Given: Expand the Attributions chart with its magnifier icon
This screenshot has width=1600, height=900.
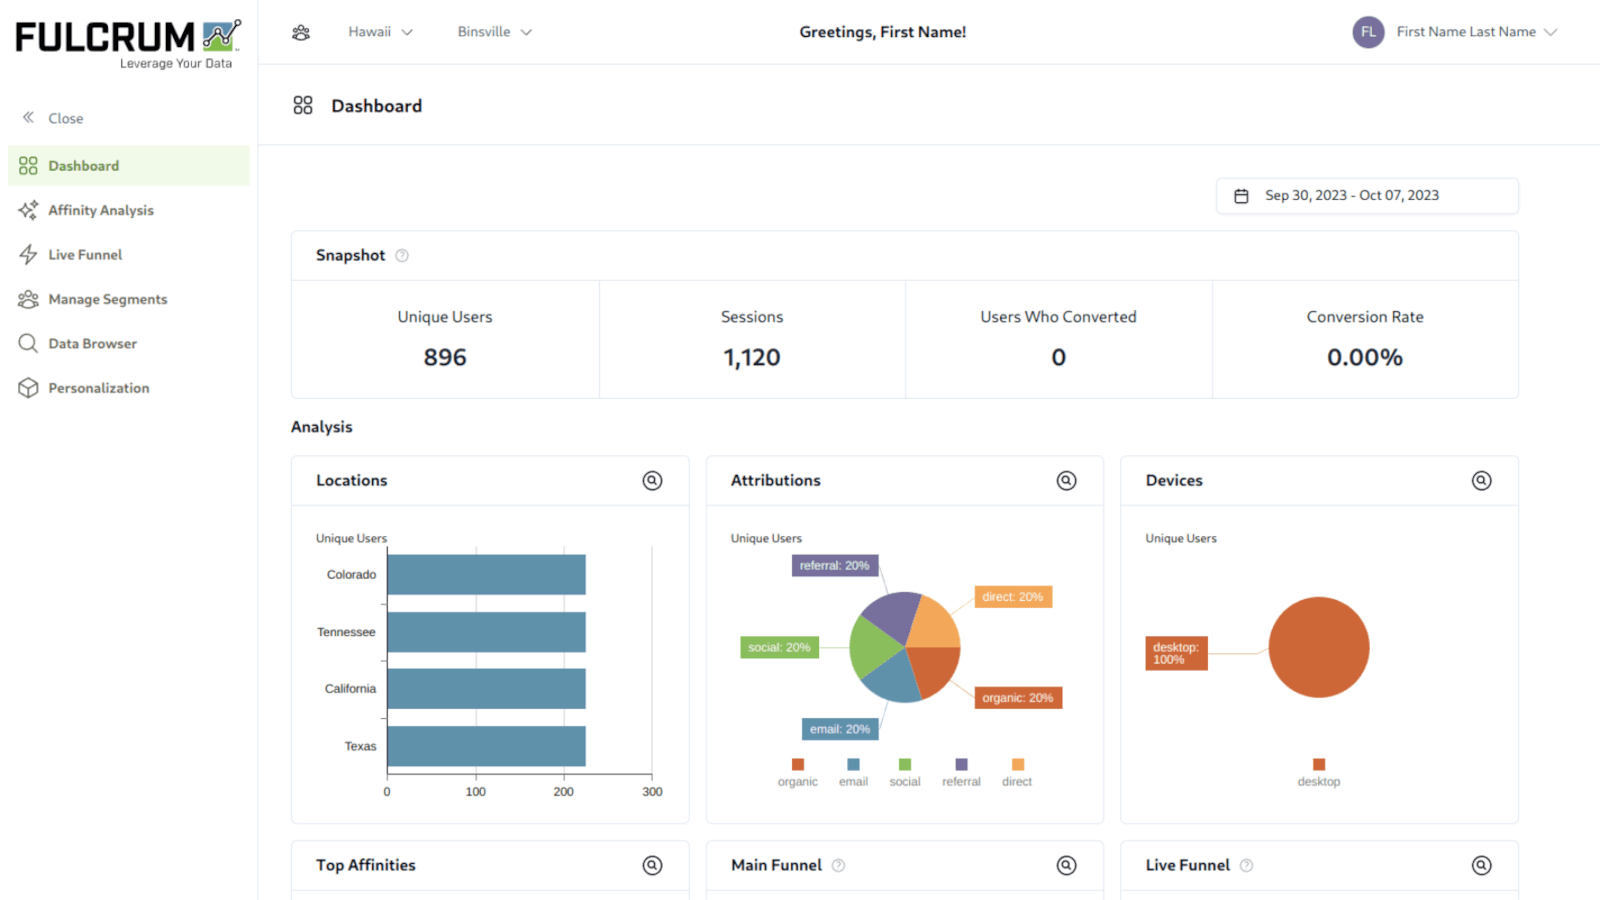Looking at the screenshot, I should [x=1066, y=480].
